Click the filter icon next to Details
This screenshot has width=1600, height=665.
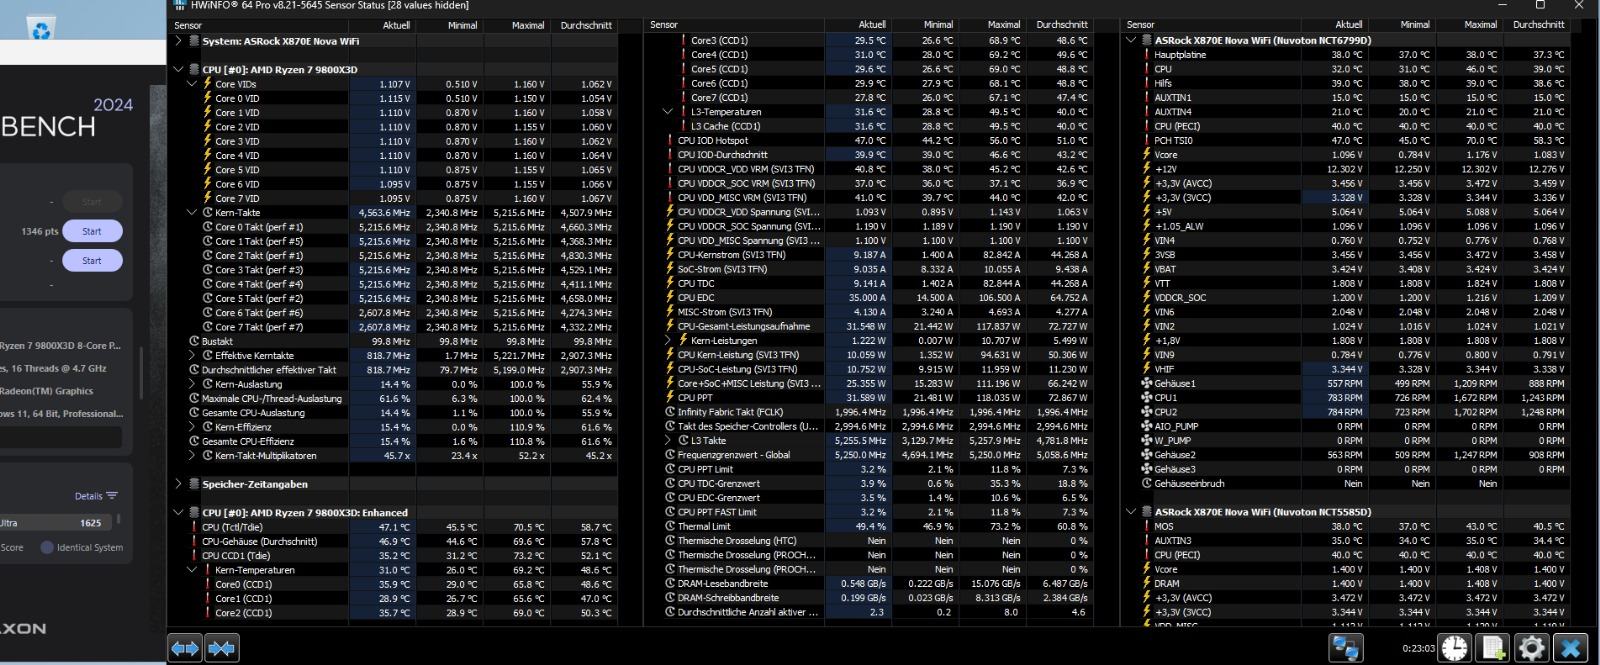112,496
